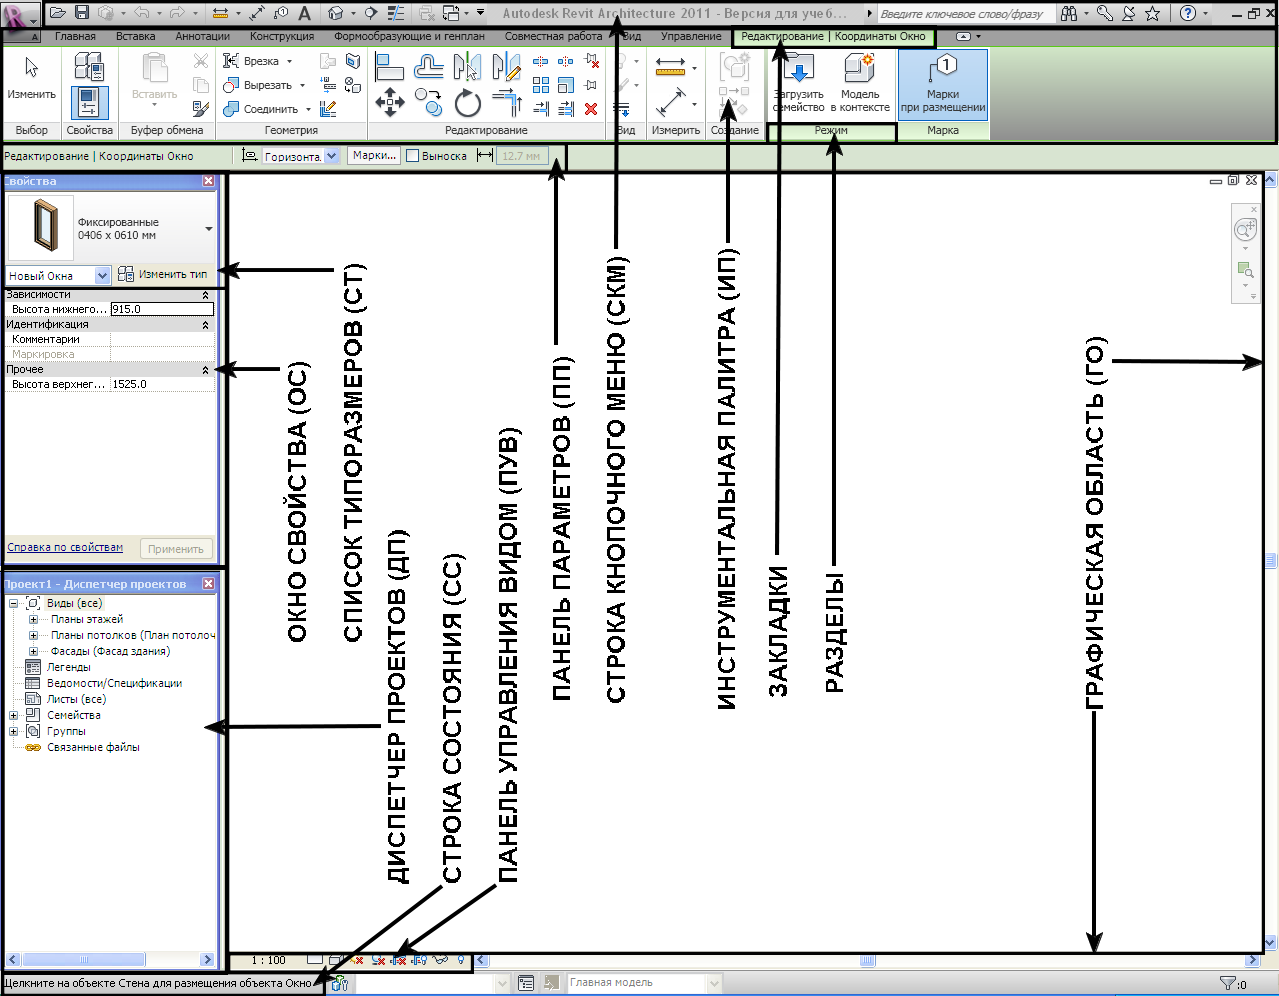Select the Copy tool icon
Image resolution: width=1279 pixels, height=996 pixels.
point(429,102)
